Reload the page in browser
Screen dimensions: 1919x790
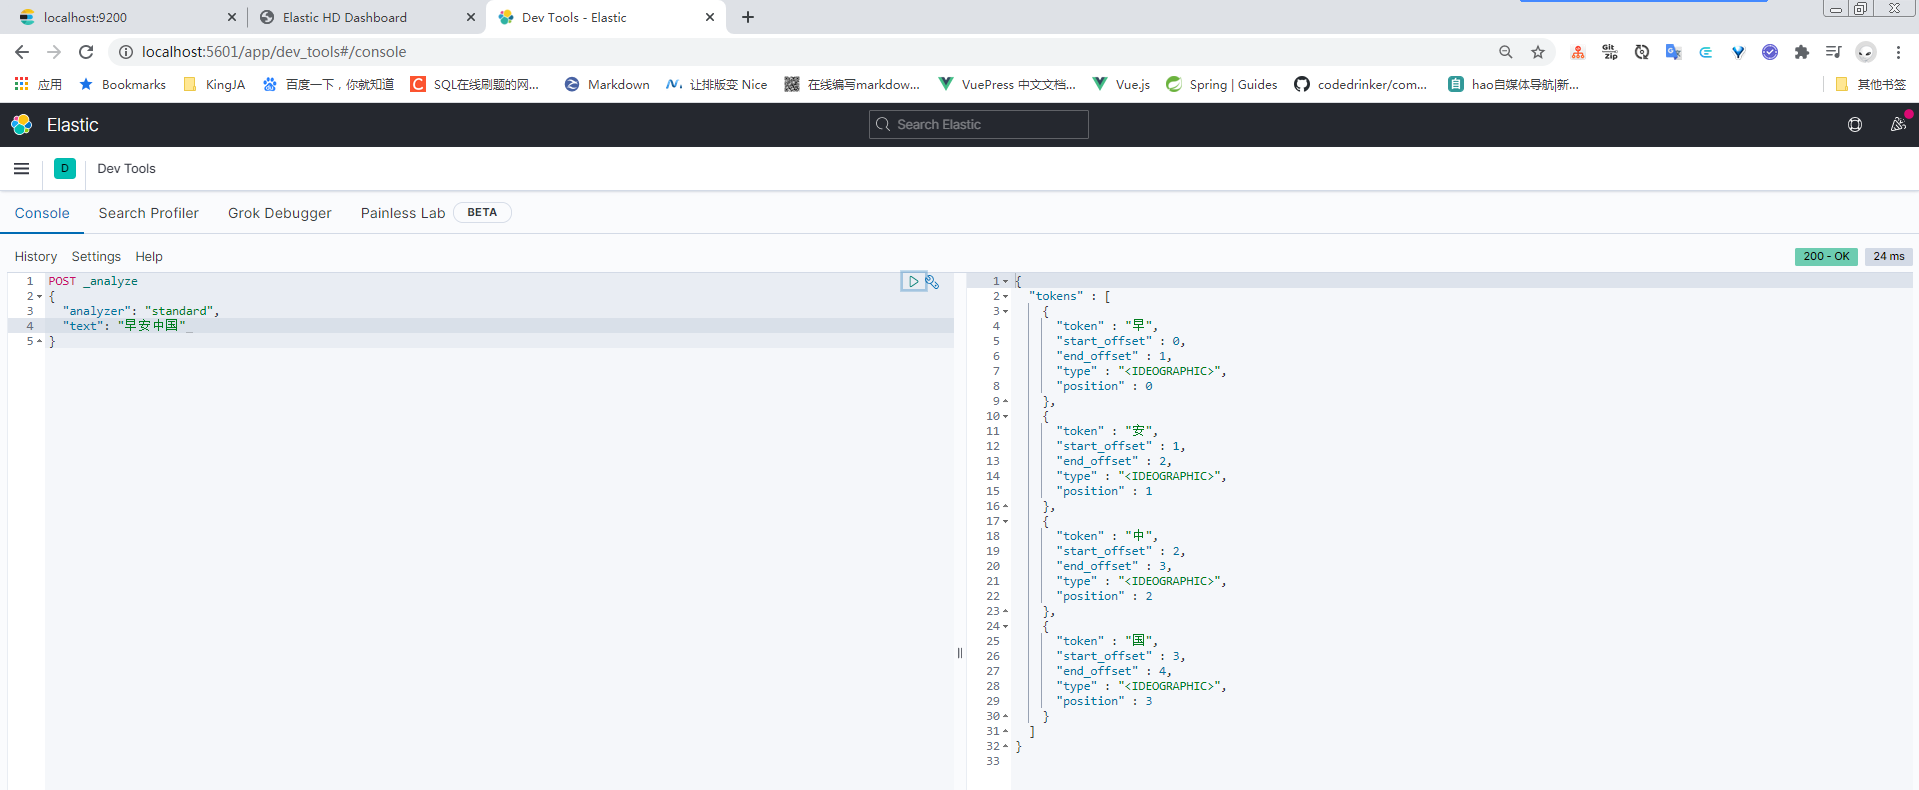(x=86, y=52)
